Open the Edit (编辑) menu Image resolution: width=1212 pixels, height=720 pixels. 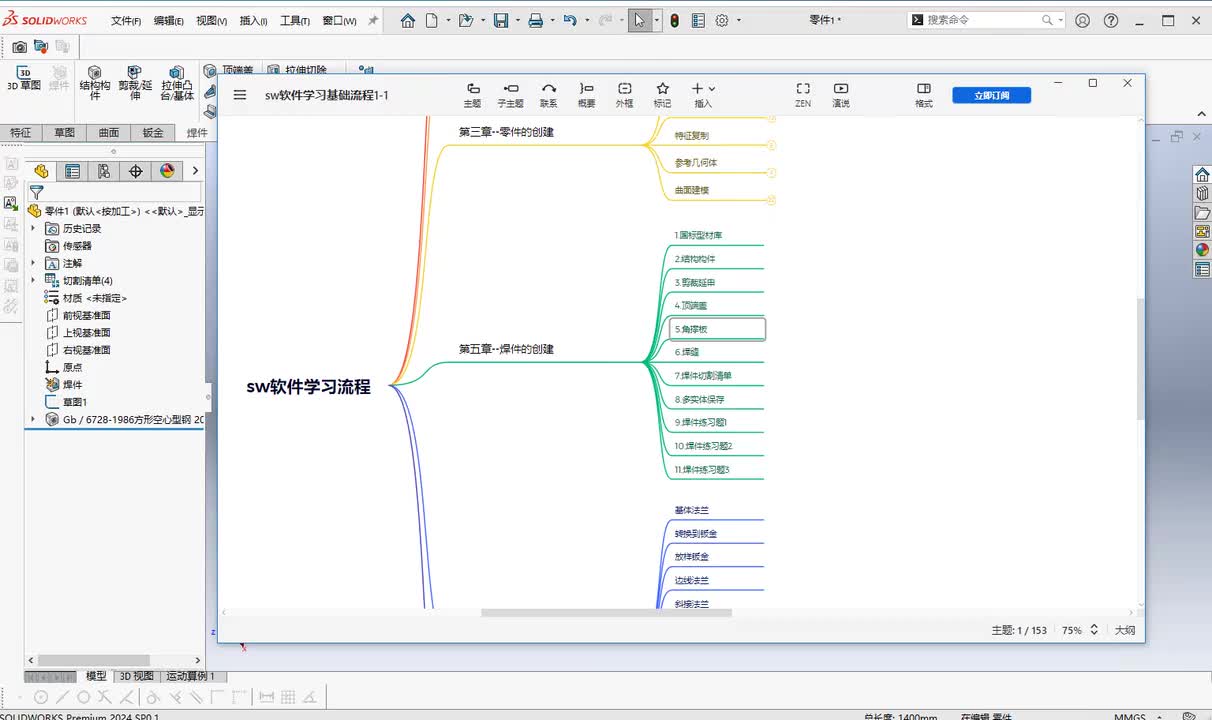tap(168, 20)
